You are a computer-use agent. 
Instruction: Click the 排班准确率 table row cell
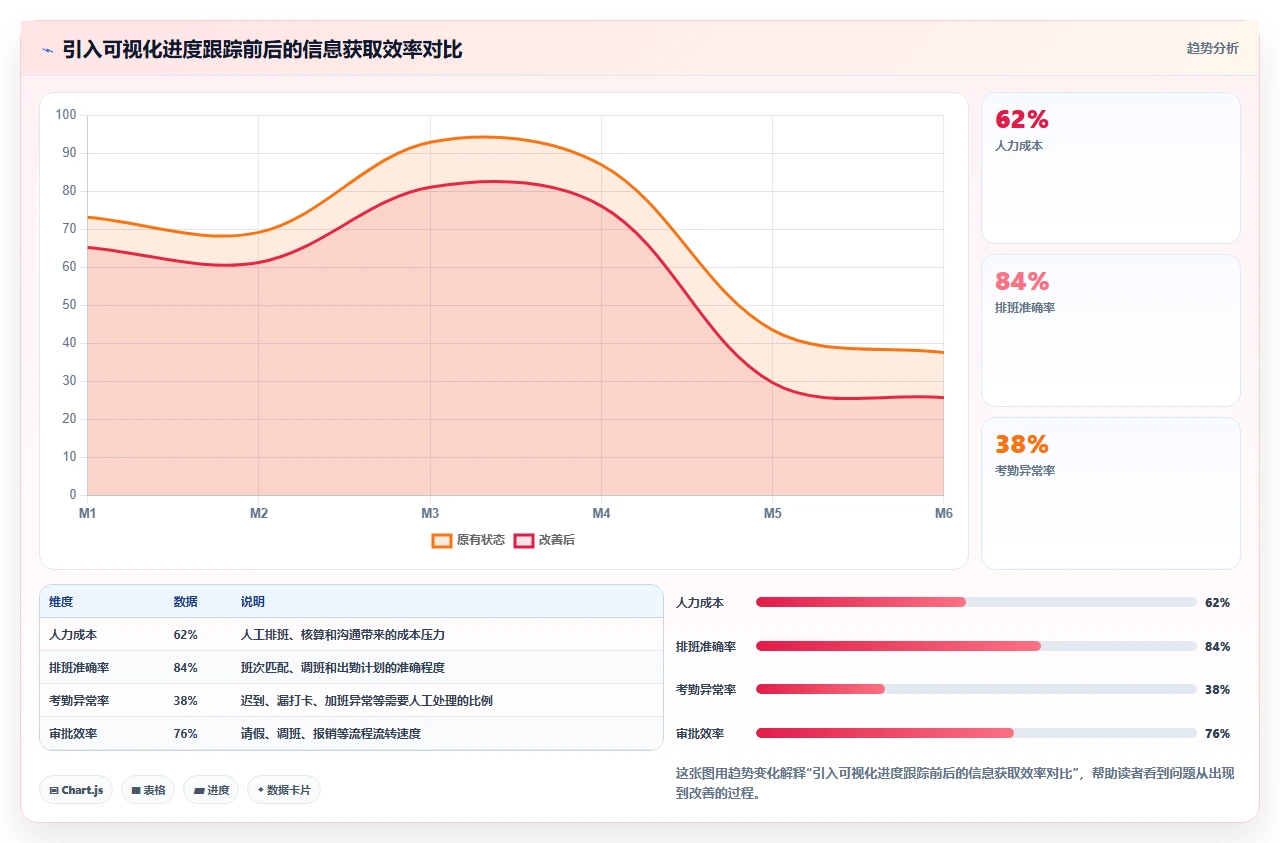[x=79, y=668]
